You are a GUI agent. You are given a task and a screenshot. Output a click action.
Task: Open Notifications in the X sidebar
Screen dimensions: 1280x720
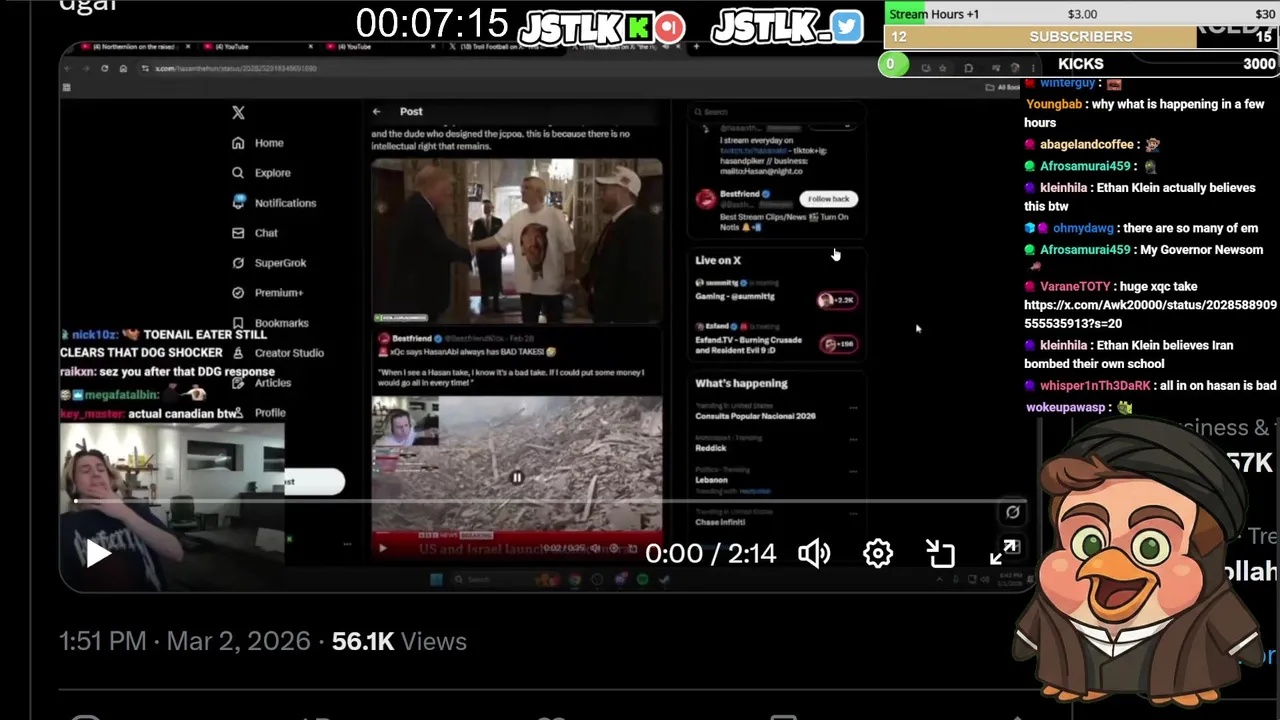(x=274, y=203)
